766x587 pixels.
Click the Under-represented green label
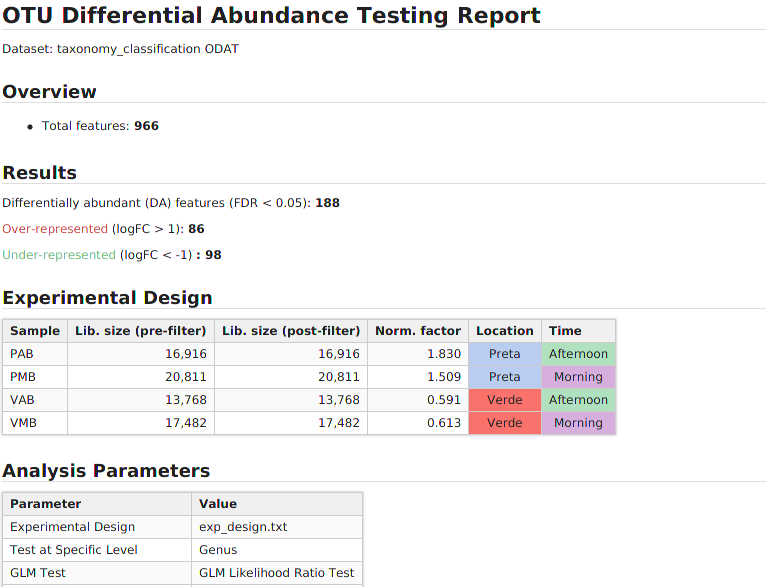click(x=59, y=255)
